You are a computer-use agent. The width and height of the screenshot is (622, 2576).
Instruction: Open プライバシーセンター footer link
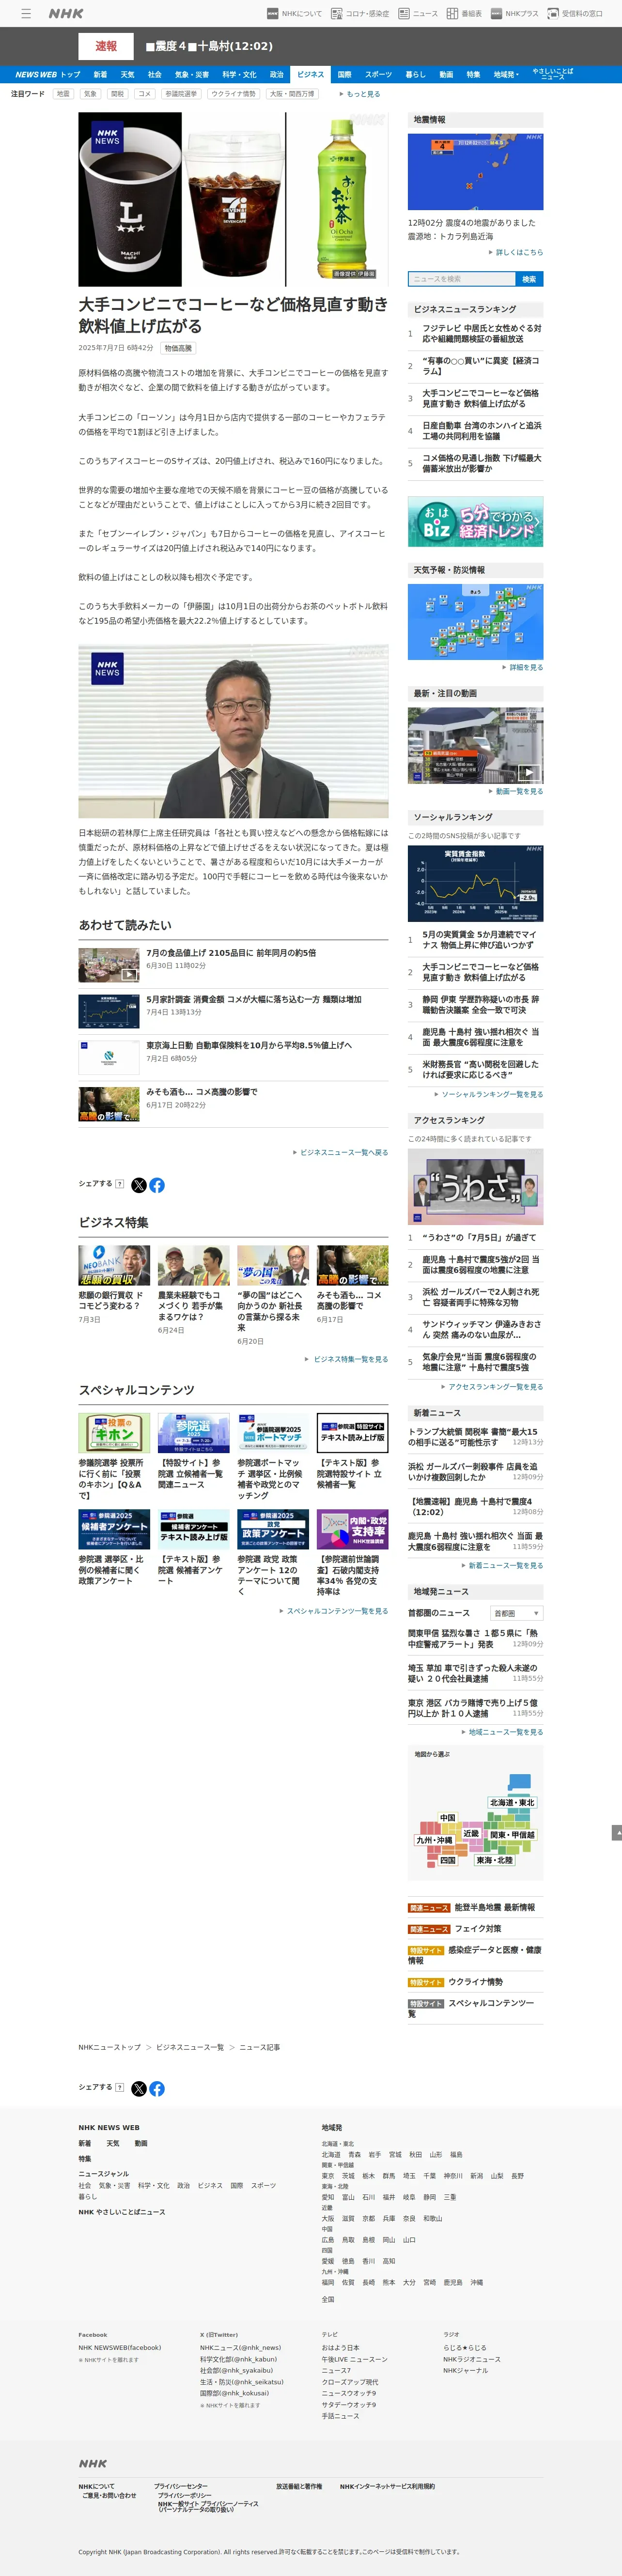click(x=181, y=2486)
